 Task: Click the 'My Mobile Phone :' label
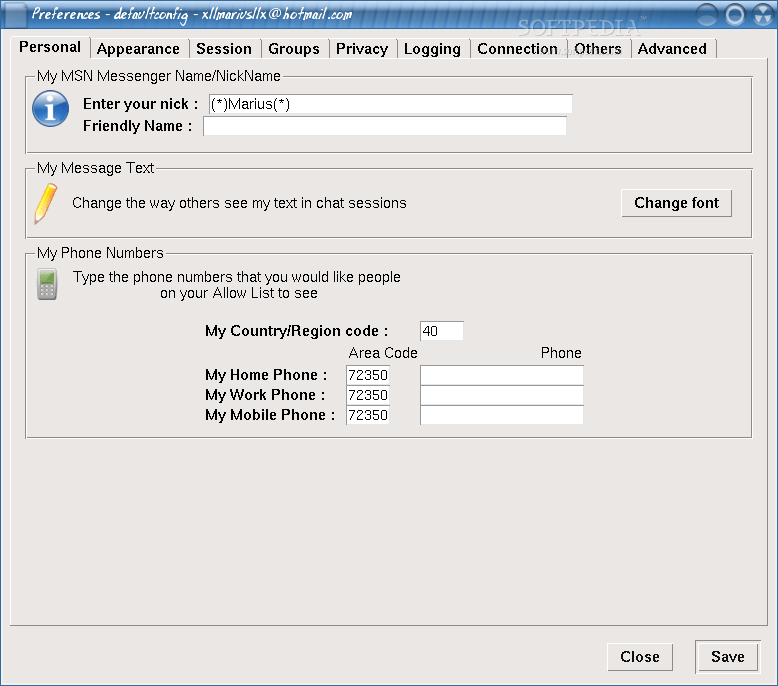pos(270,415)
